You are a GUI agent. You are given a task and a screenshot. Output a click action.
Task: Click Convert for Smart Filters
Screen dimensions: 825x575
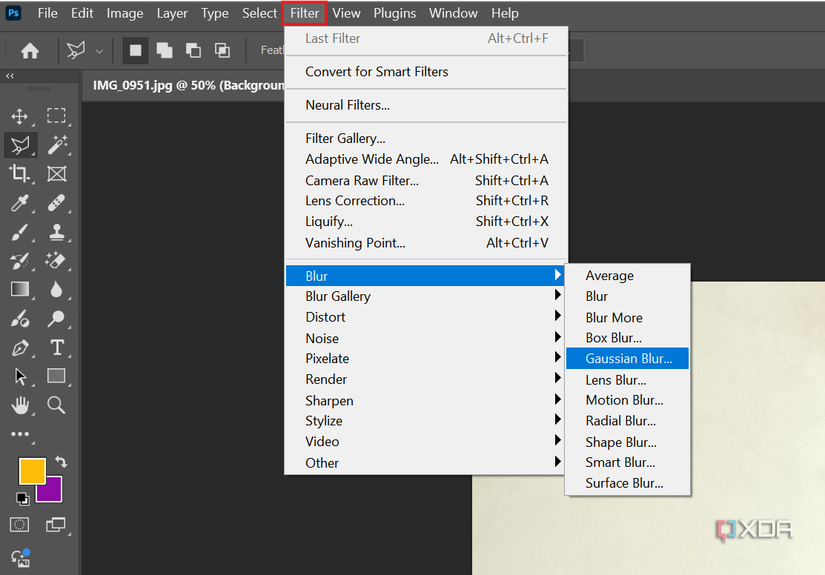point(426,72)
